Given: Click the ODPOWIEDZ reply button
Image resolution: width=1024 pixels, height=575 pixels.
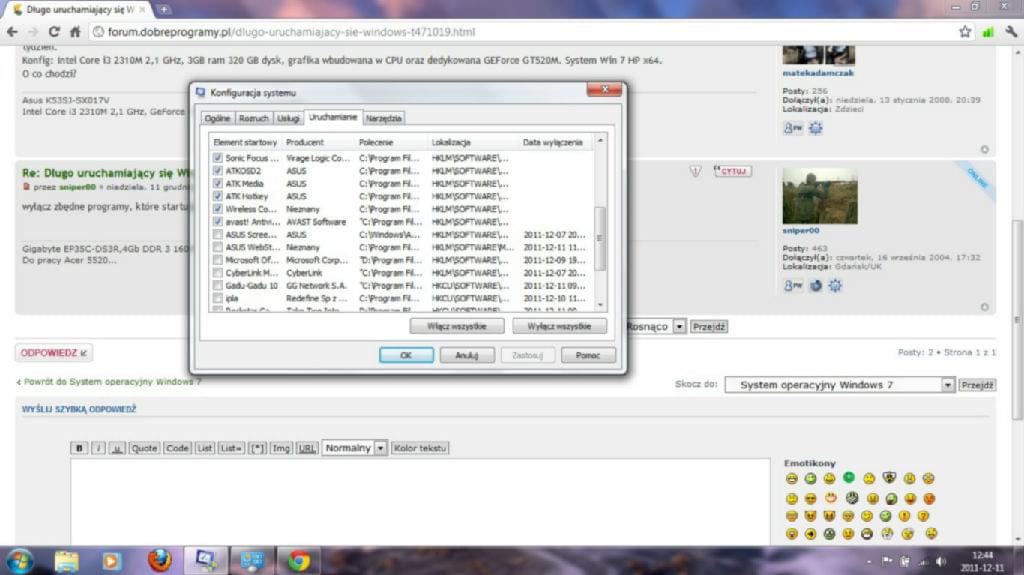Looking at the screenshot, I should tap(54, 353).
